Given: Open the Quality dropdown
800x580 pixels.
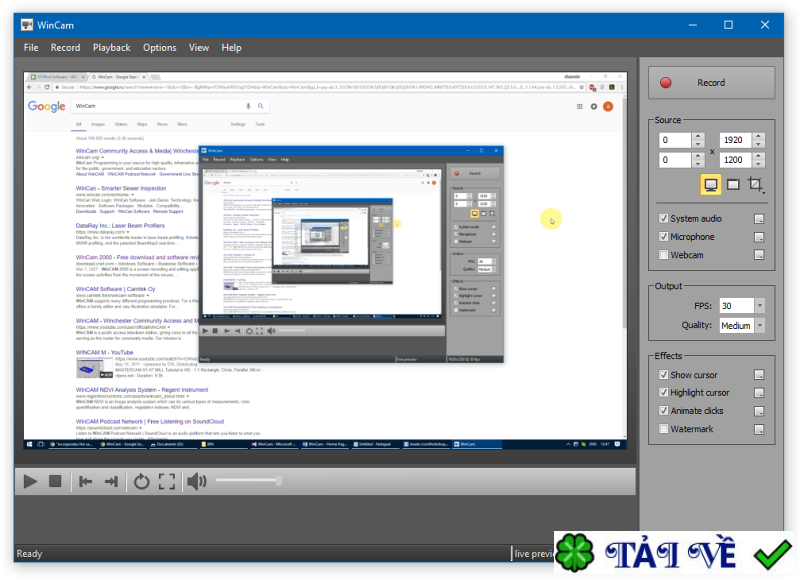Looking at the screenshot, I should pos(760,325).
